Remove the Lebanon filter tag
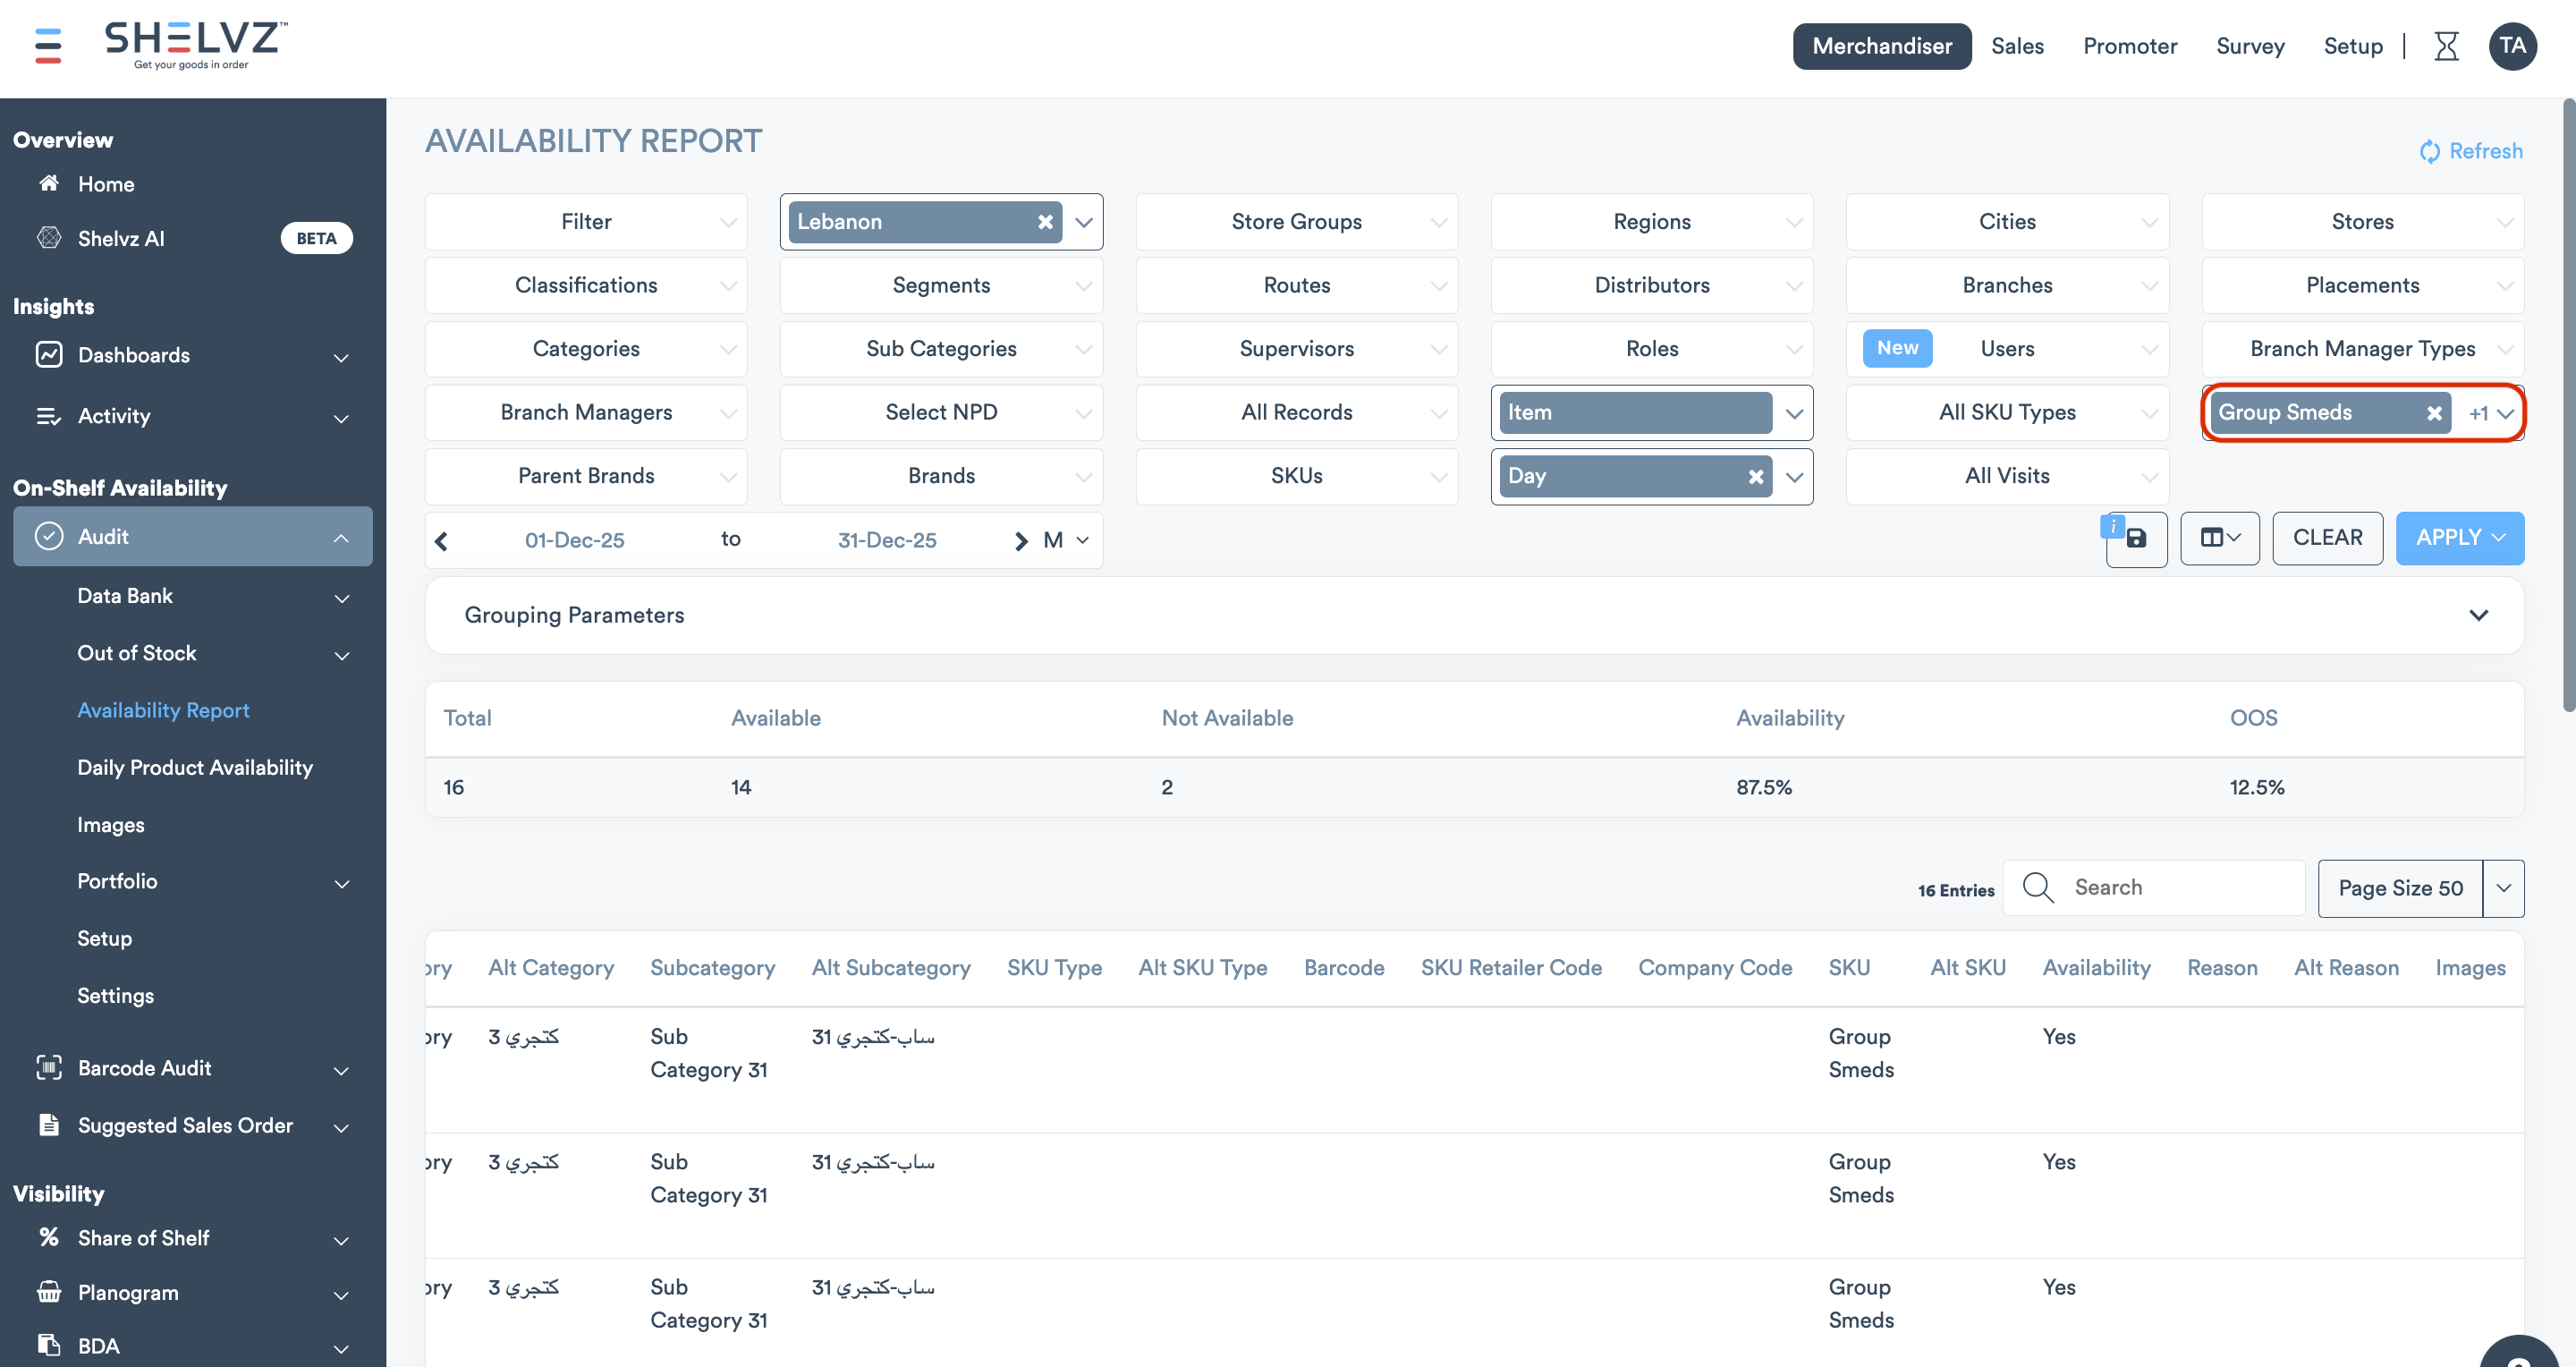Viewport: 2576px width, 1367px height. [1045, 222]
